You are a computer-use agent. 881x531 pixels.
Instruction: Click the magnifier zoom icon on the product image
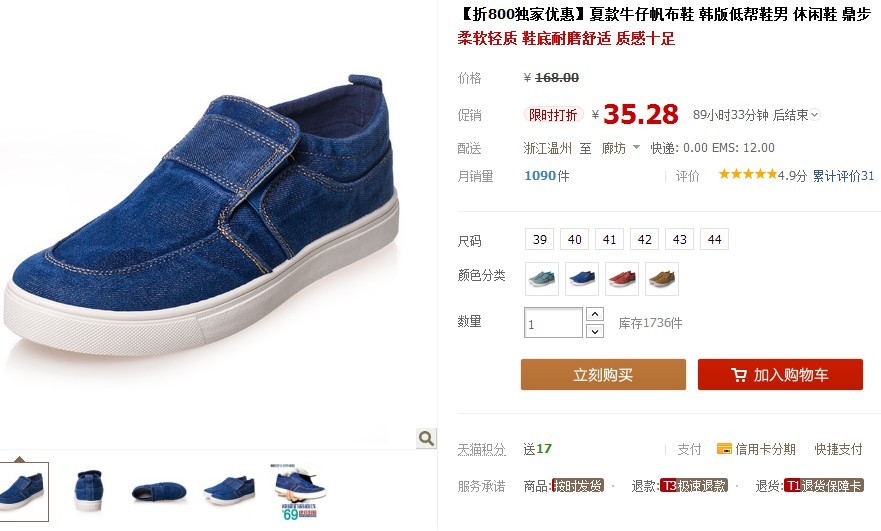point(426,438)
